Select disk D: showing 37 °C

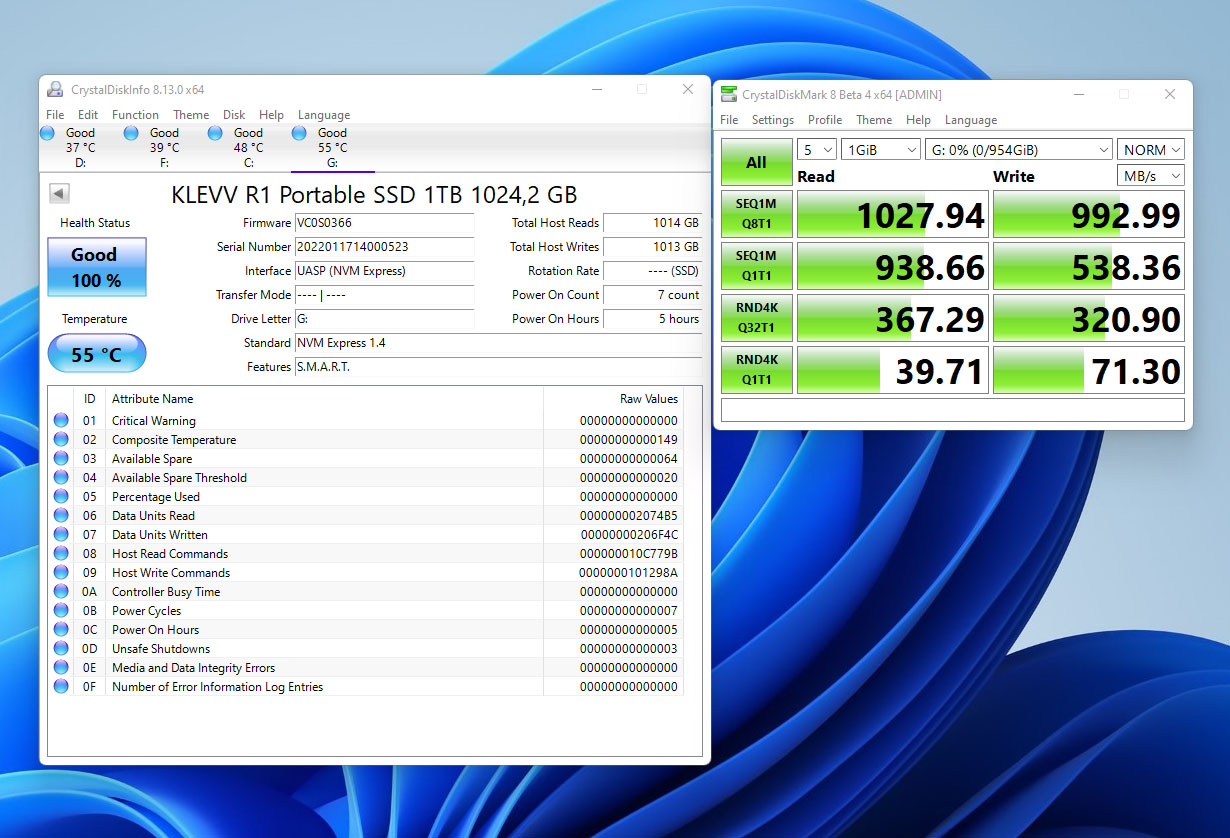(x=80, y=147)
